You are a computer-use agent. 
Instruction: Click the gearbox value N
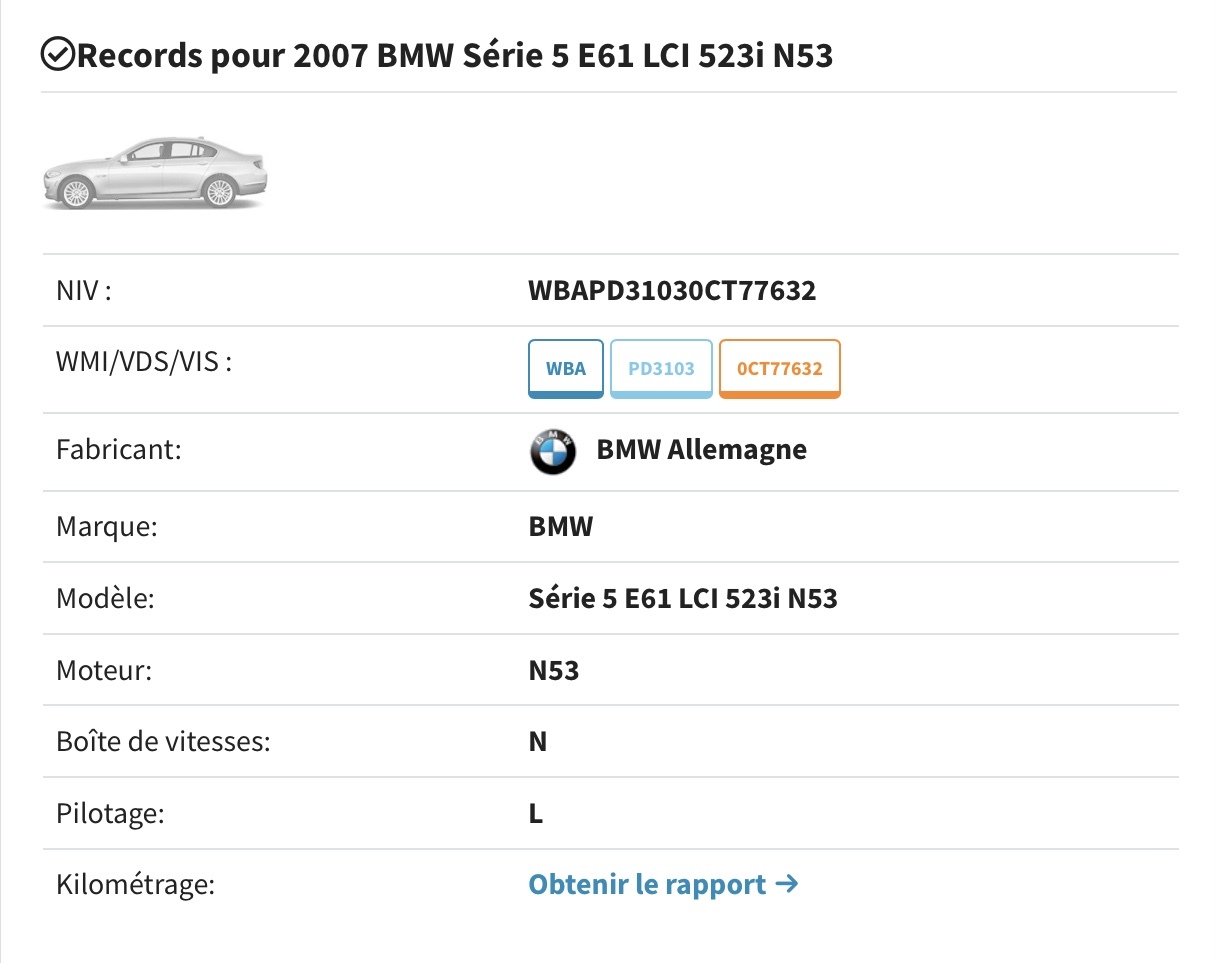click(x=538, y=742)
